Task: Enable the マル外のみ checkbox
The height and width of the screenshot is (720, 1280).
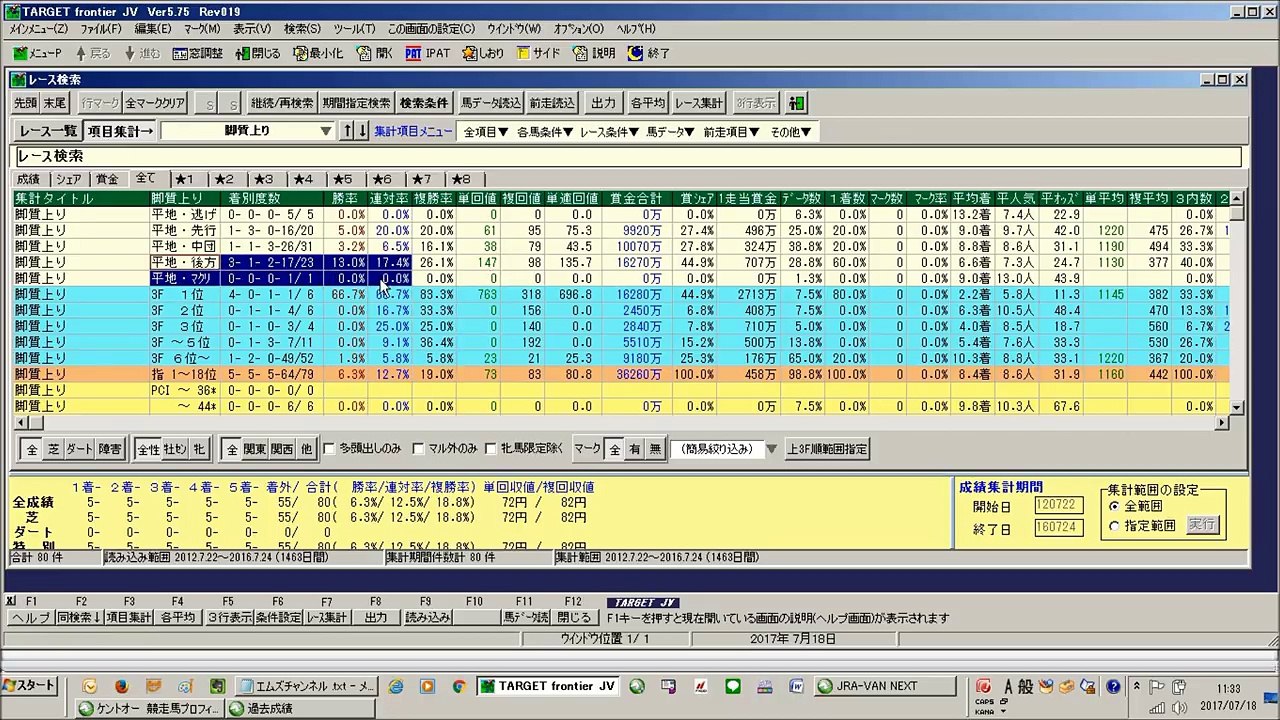Action: 419,449
